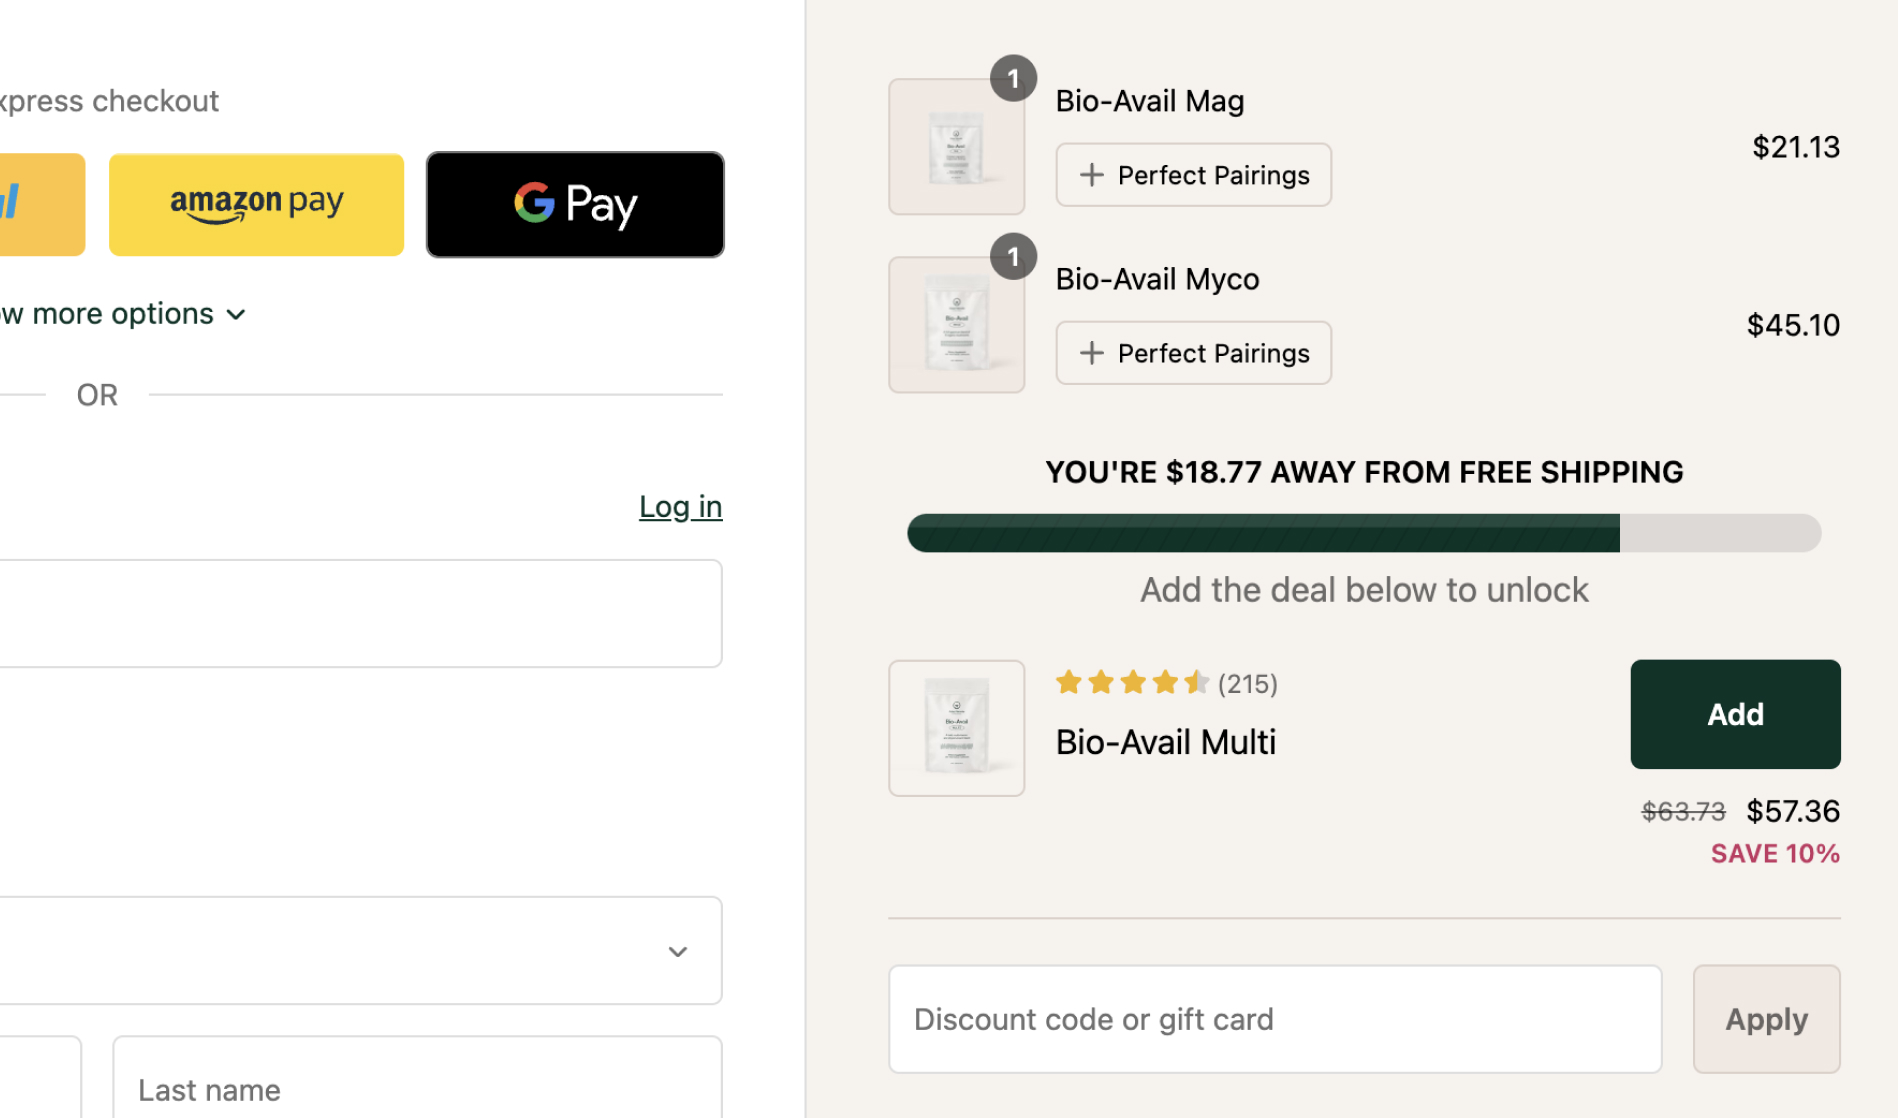Click the Google Pay express checkout button
This screenshot has width=1898, height=1118.
pos(575,205)
